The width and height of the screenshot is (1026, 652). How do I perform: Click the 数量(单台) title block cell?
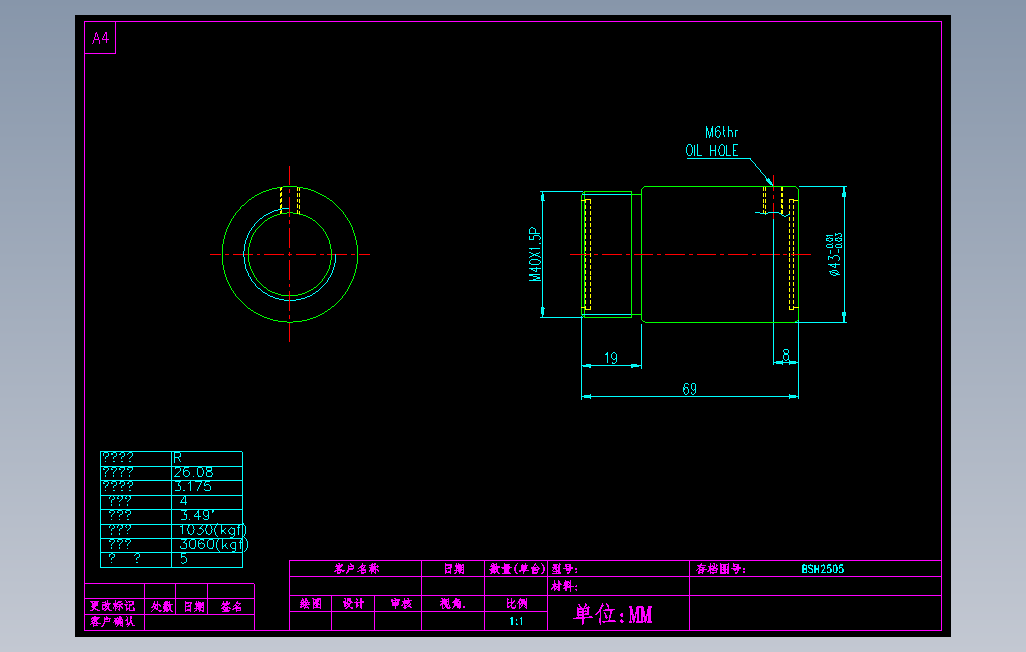pyautogui.click(x=517, y=569)
